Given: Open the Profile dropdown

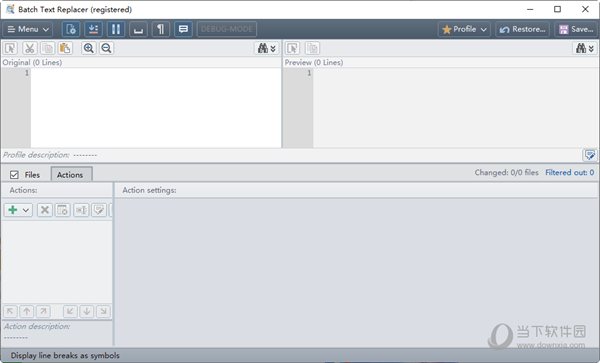Looking at the screenshot, I should (464, 29).
